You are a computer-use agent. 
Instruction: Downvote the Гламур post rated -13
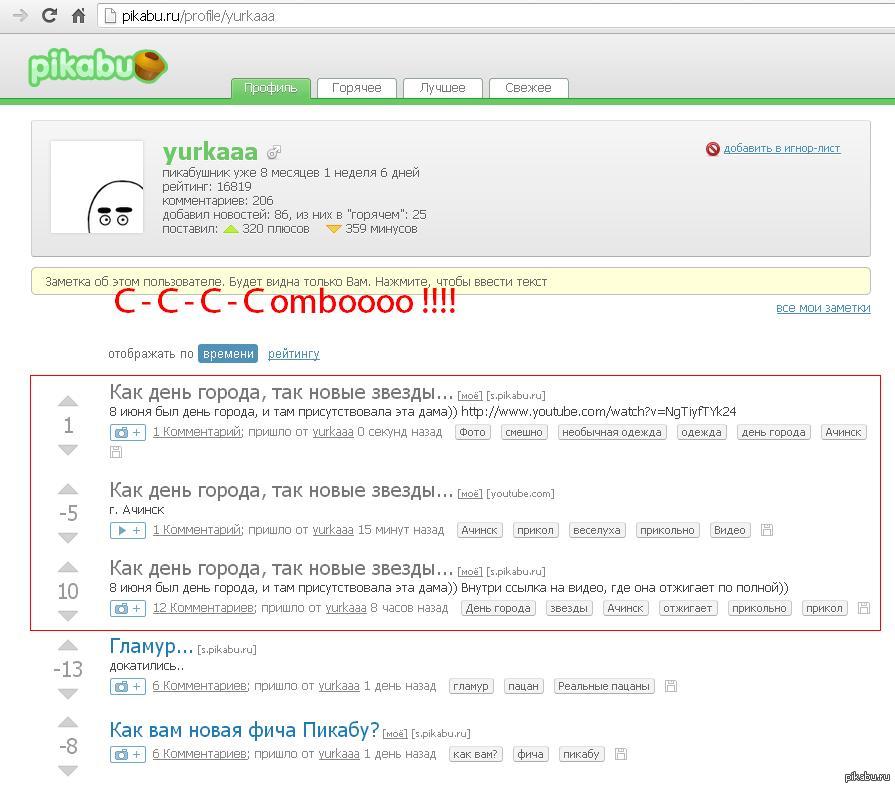tap(68, 693)
